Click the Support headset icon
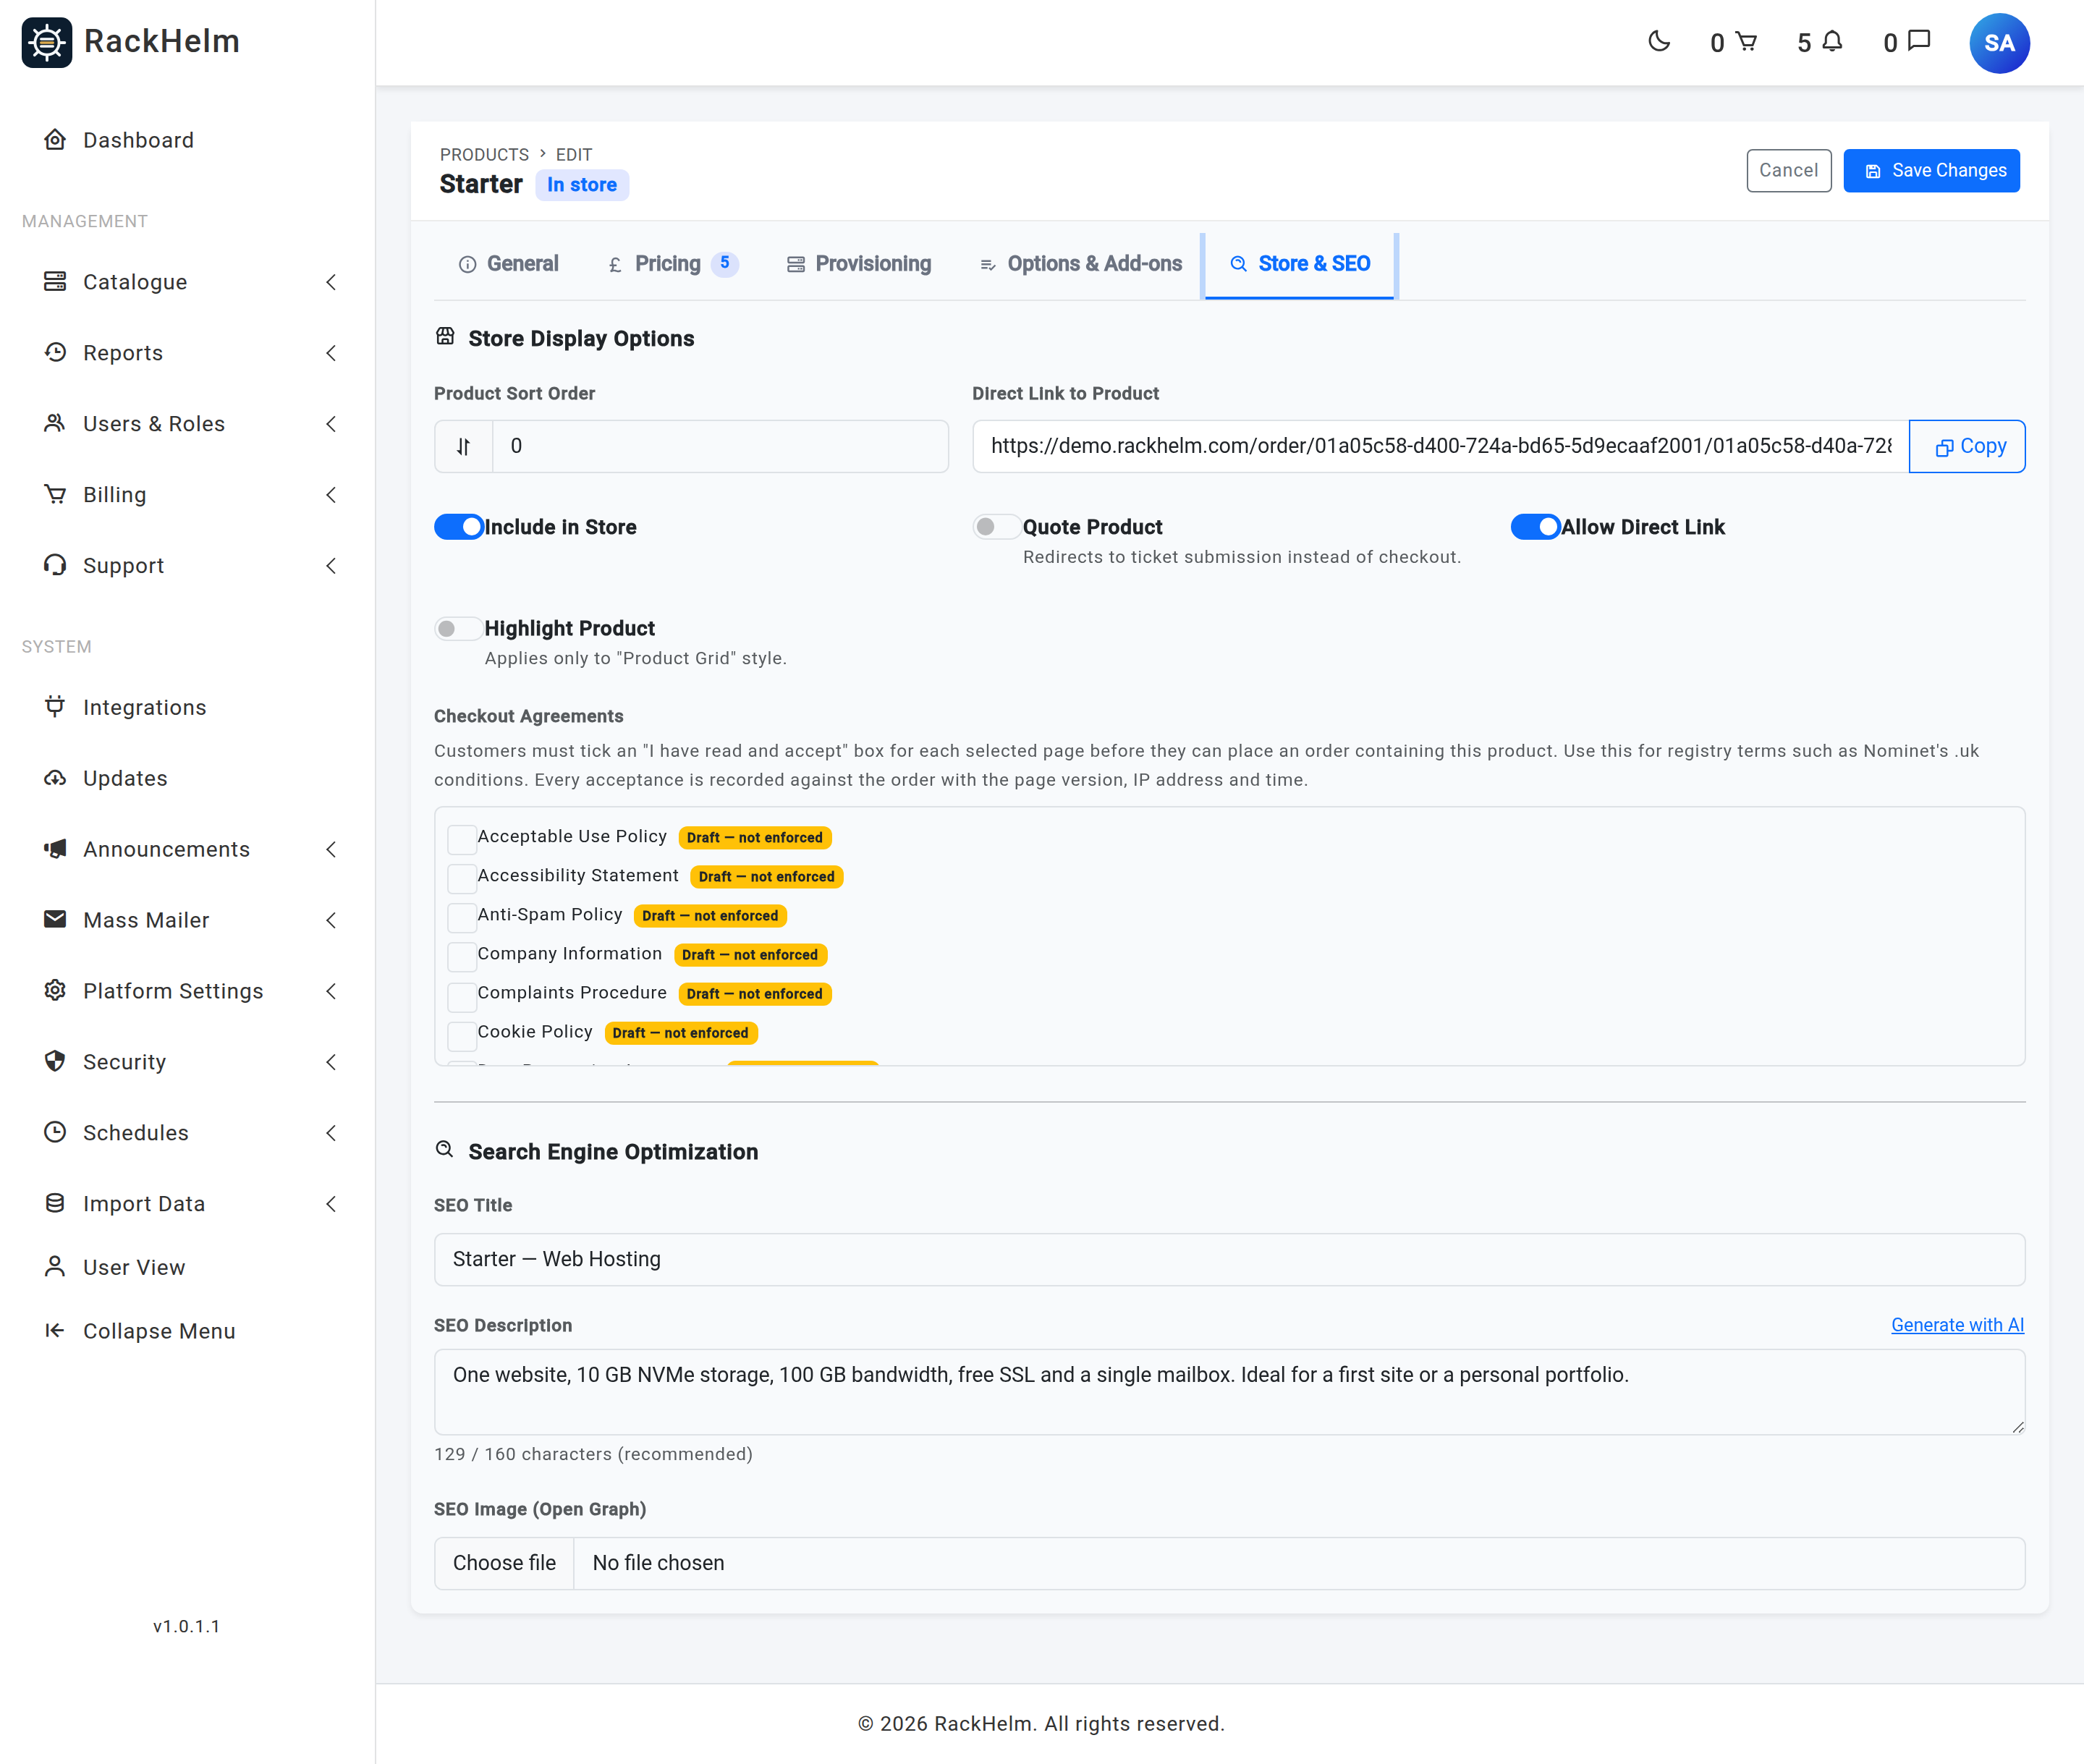This screenshot has width=2084, height=1764. click(x=55, y=565)
